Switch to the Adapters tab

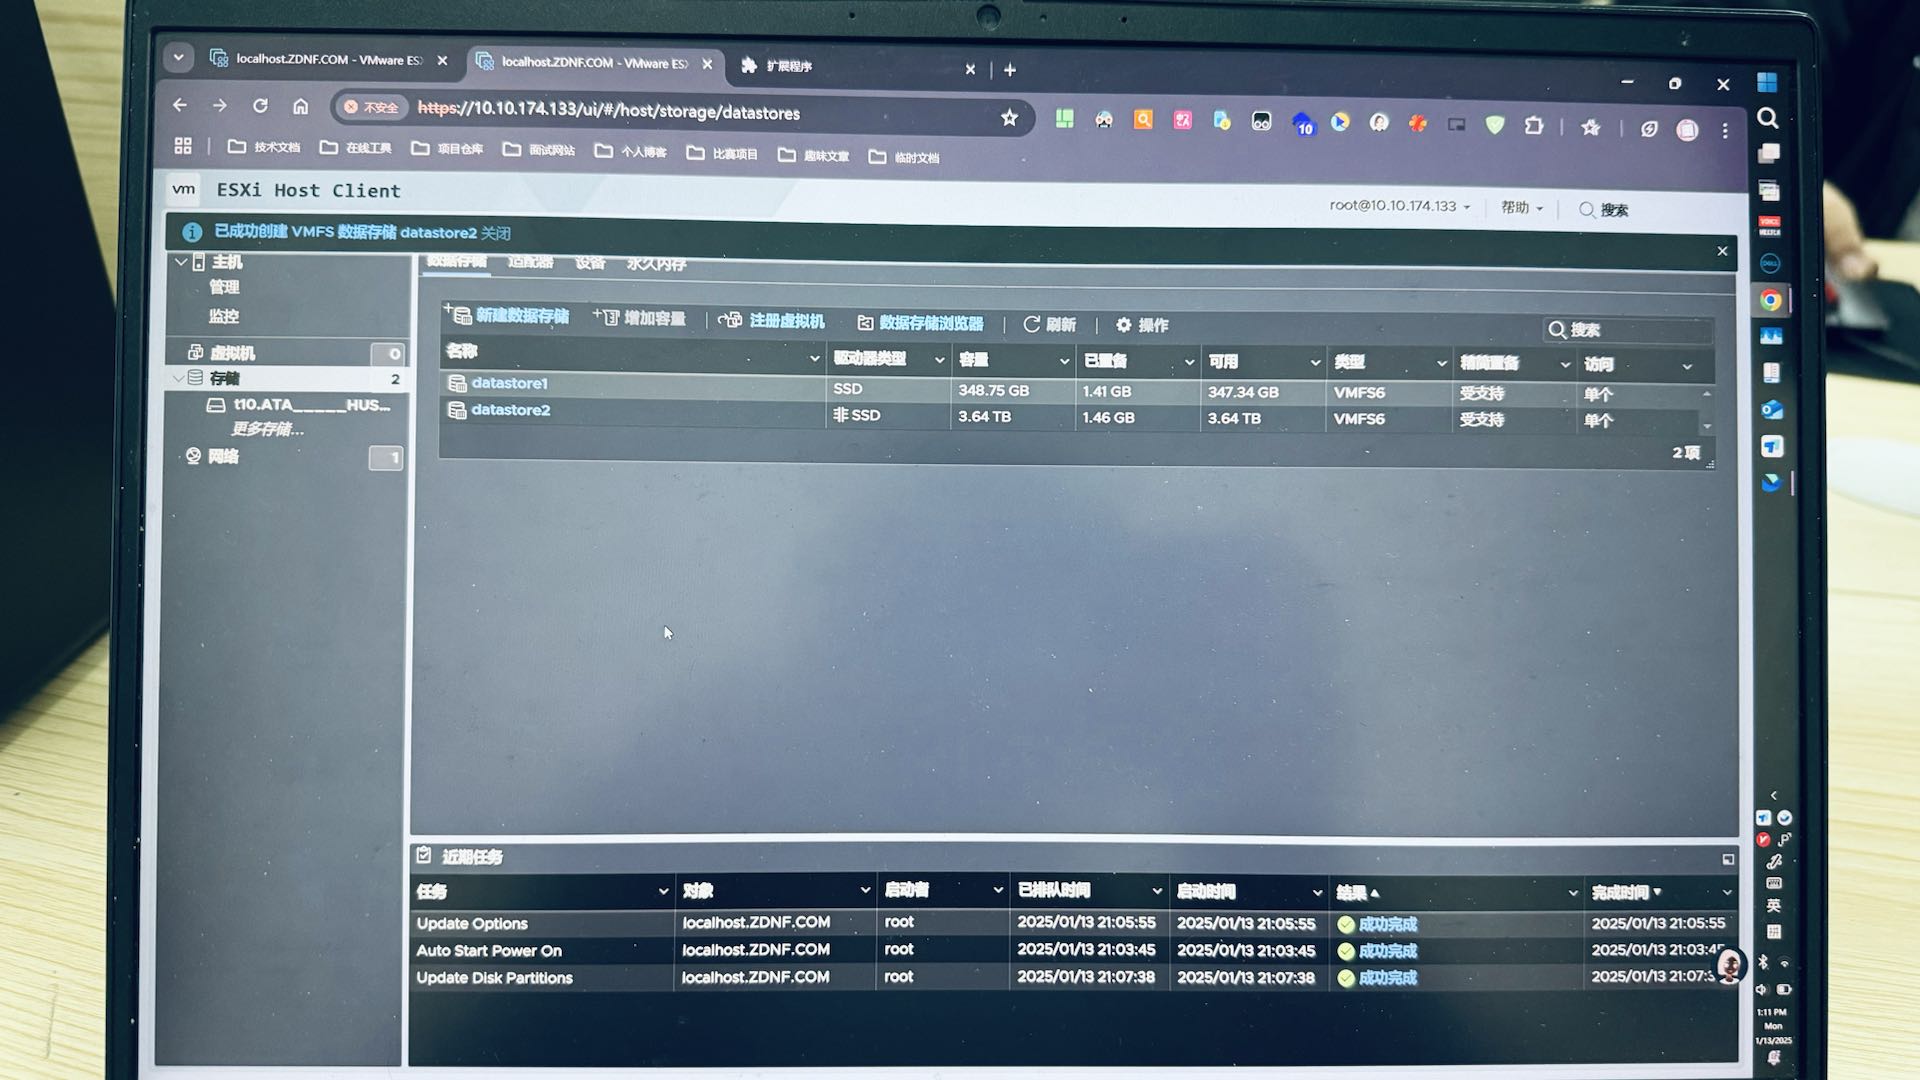pyautogui.click(x=530, y=262)
